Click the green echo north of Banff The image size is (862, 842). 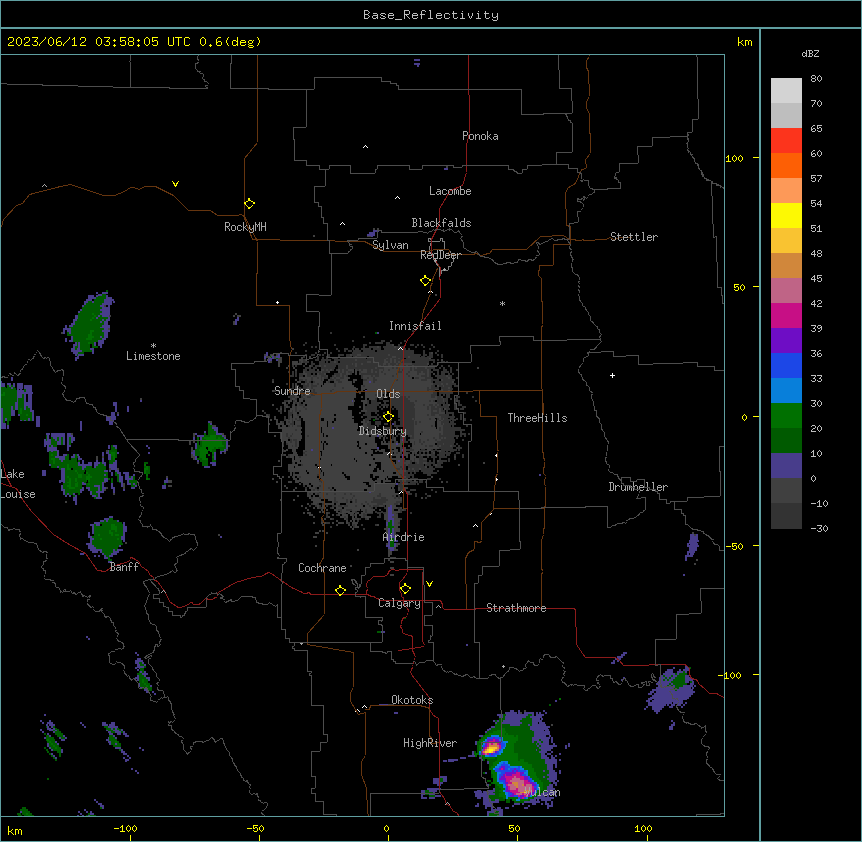click(108, 537)
